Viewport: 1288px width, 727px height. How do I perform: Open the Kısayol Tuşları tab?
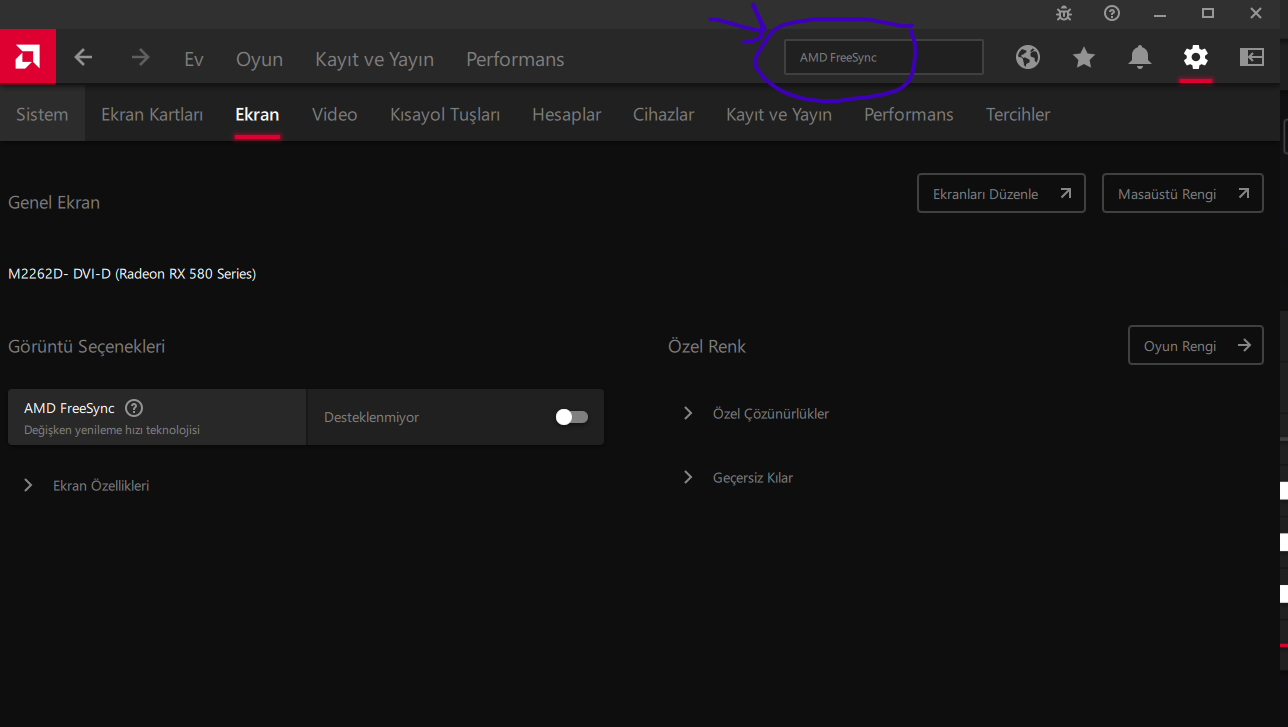[445, 114]
